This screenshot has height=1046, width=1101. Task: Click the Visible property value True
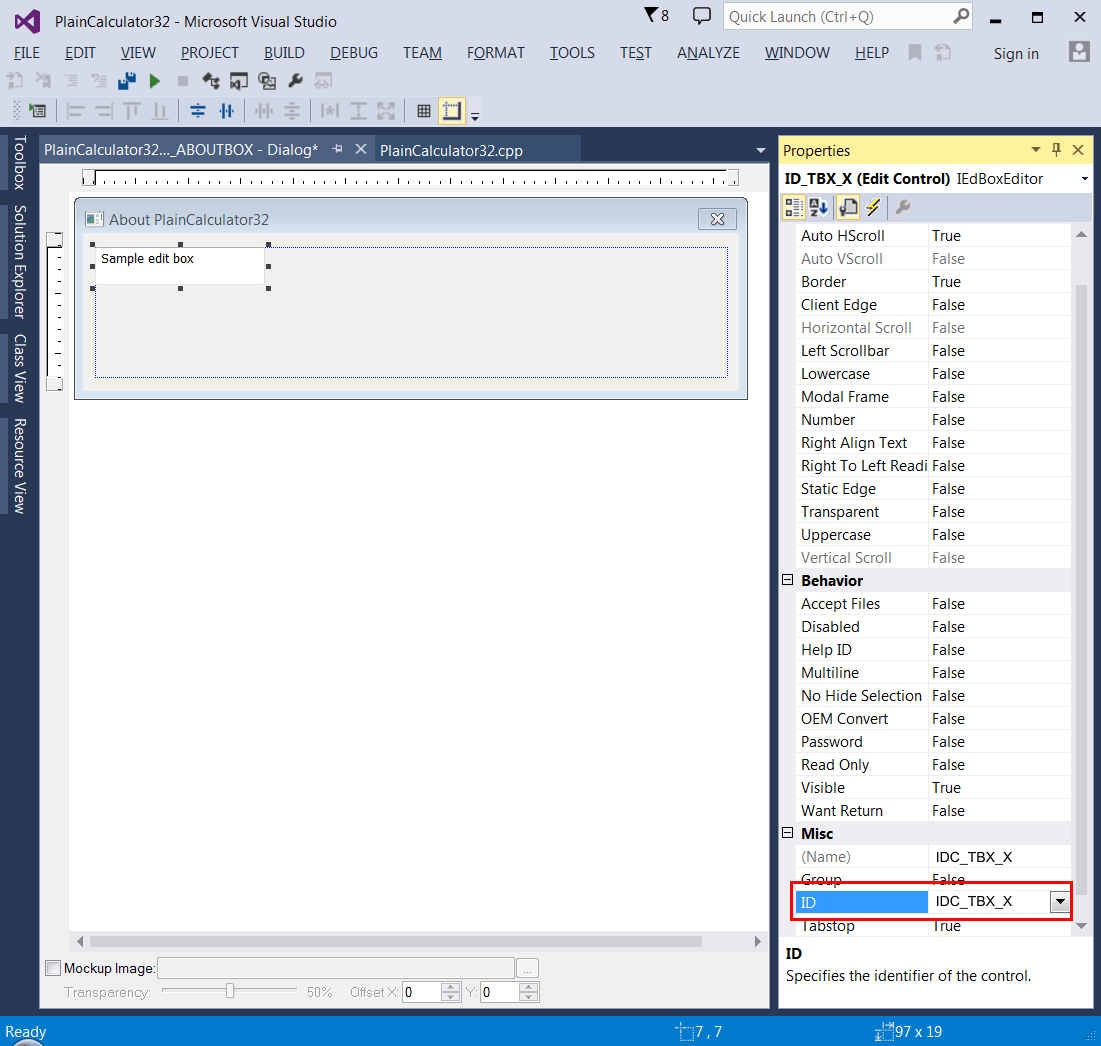(x=946, y=788)
